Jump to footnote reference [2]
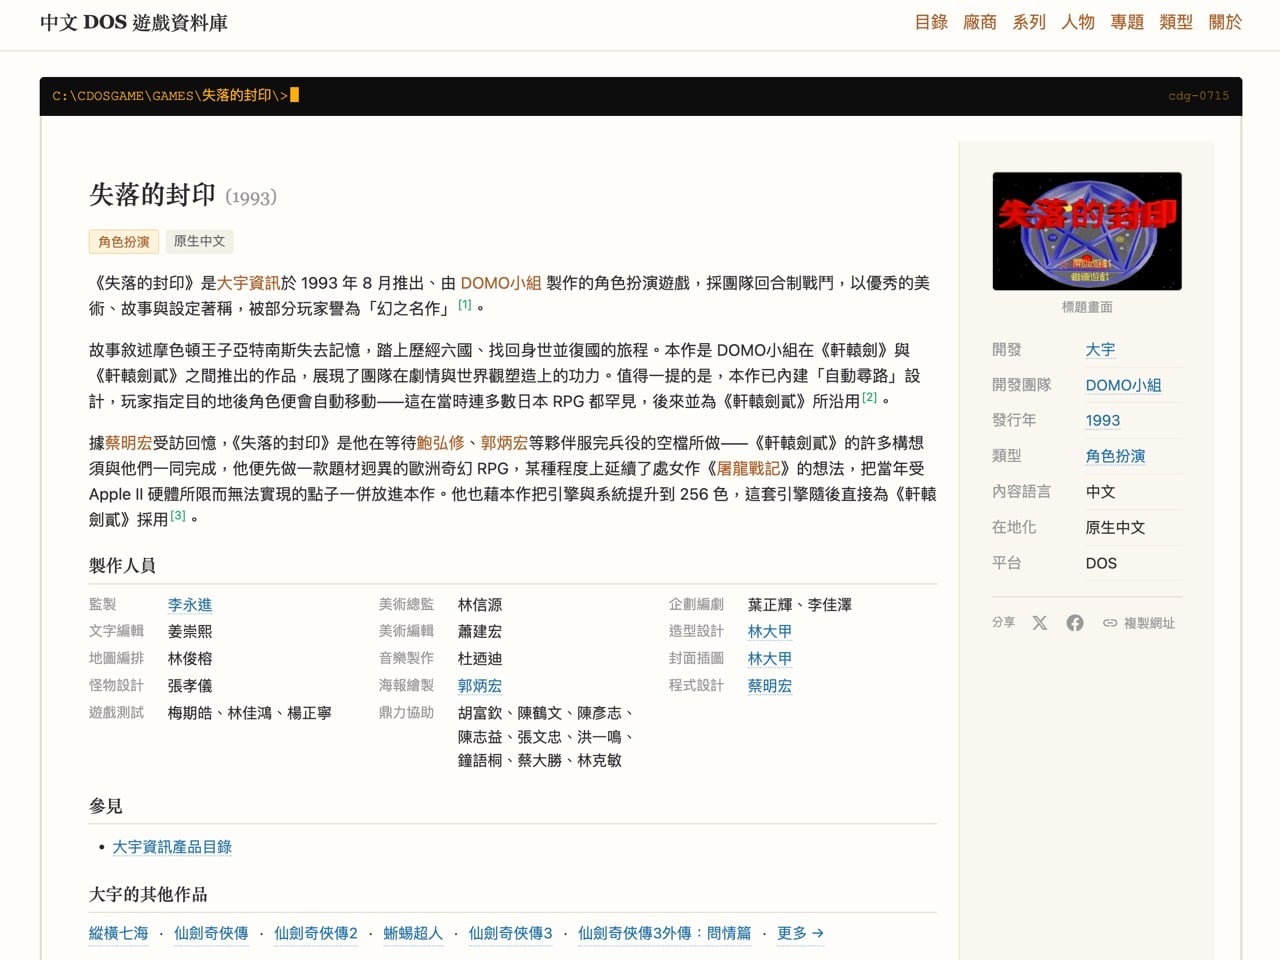Viewport: 1280px width, 960px height. [870, 397]
